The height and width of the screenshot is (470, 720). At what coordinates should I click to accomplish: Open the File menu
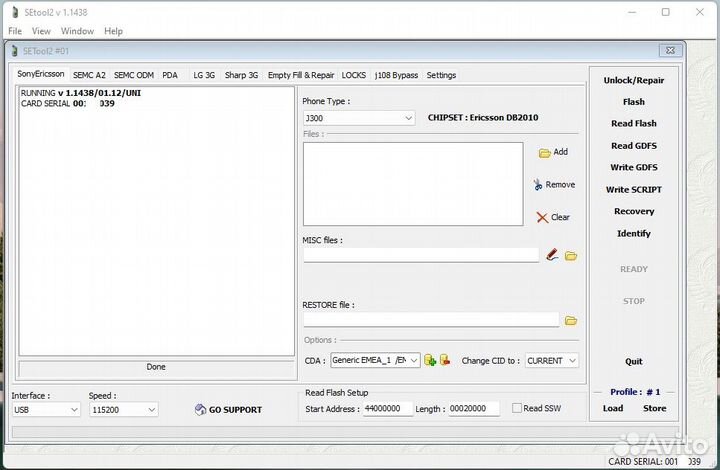15,31
